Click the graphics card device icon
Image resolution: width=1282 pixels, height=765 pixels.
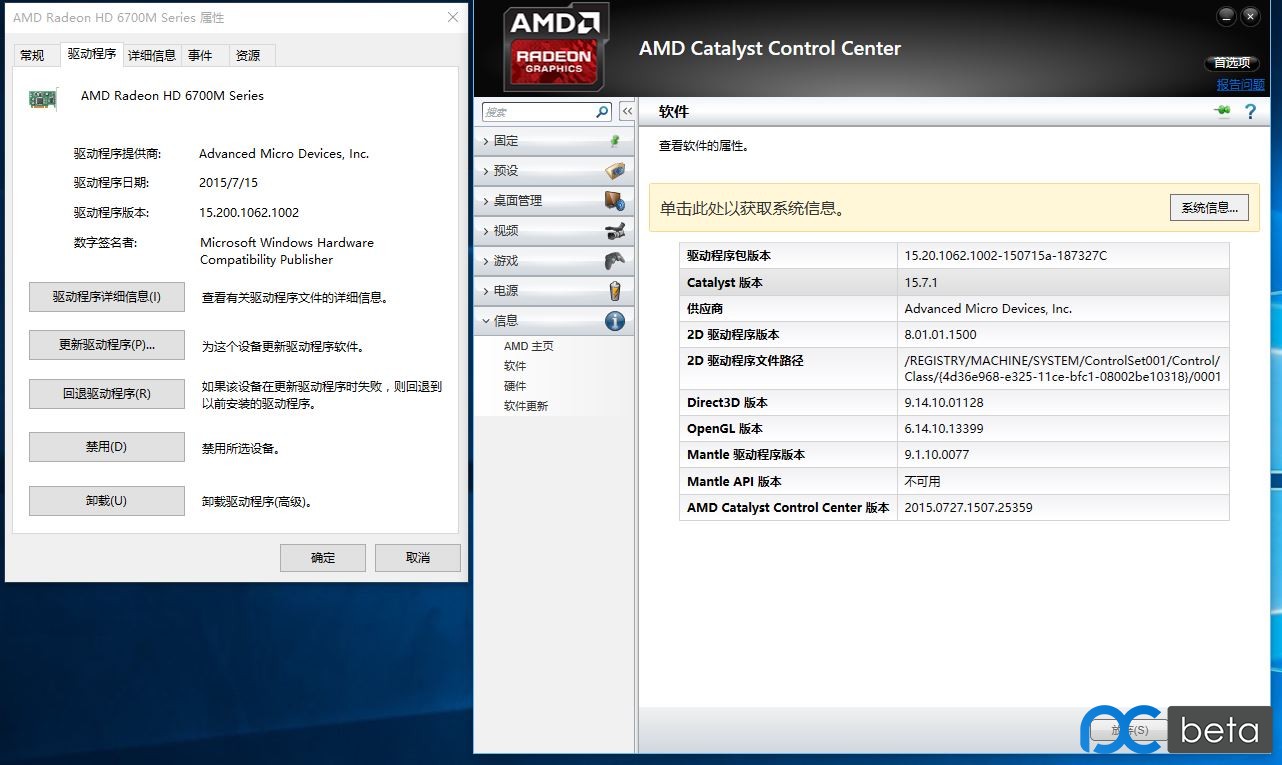[43, 98]
